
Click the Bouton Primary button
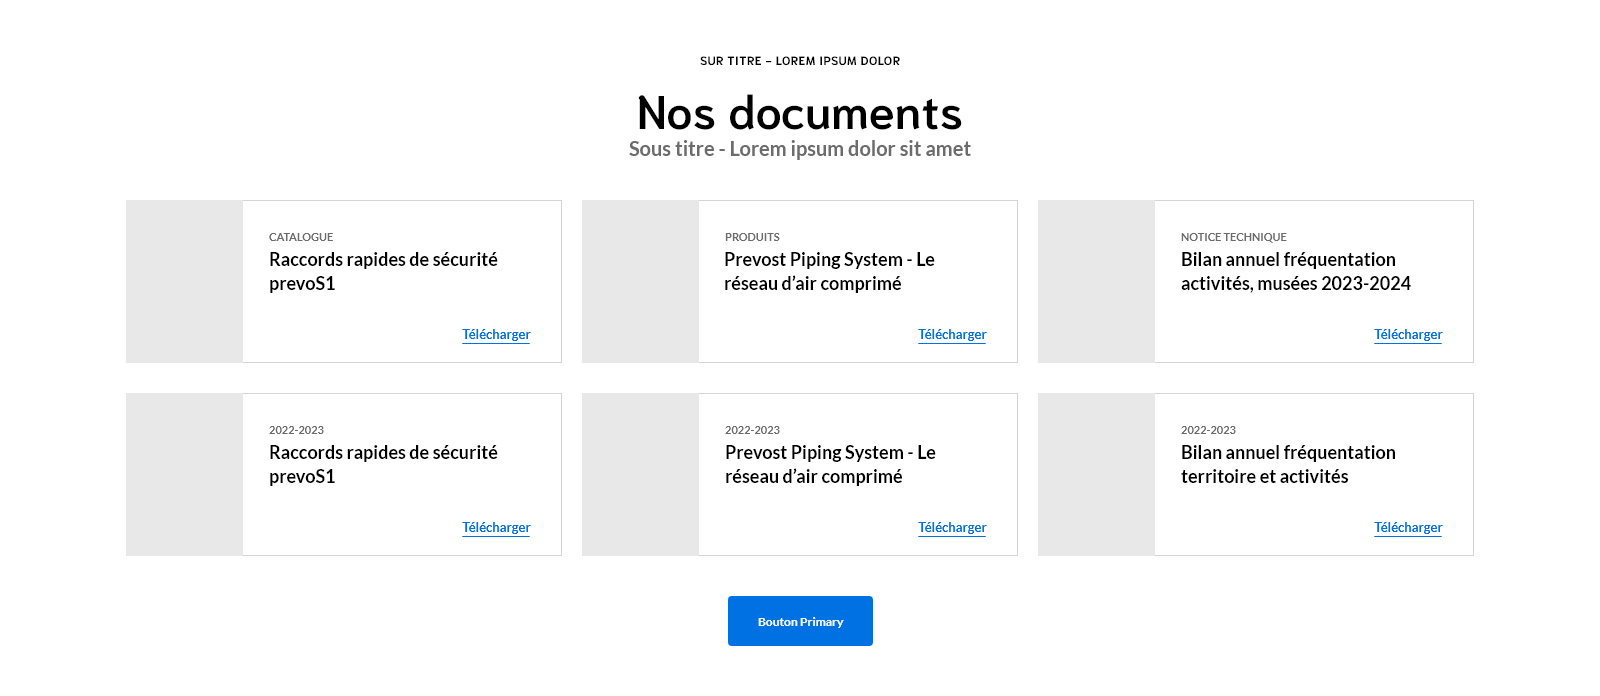click(800, 621)
